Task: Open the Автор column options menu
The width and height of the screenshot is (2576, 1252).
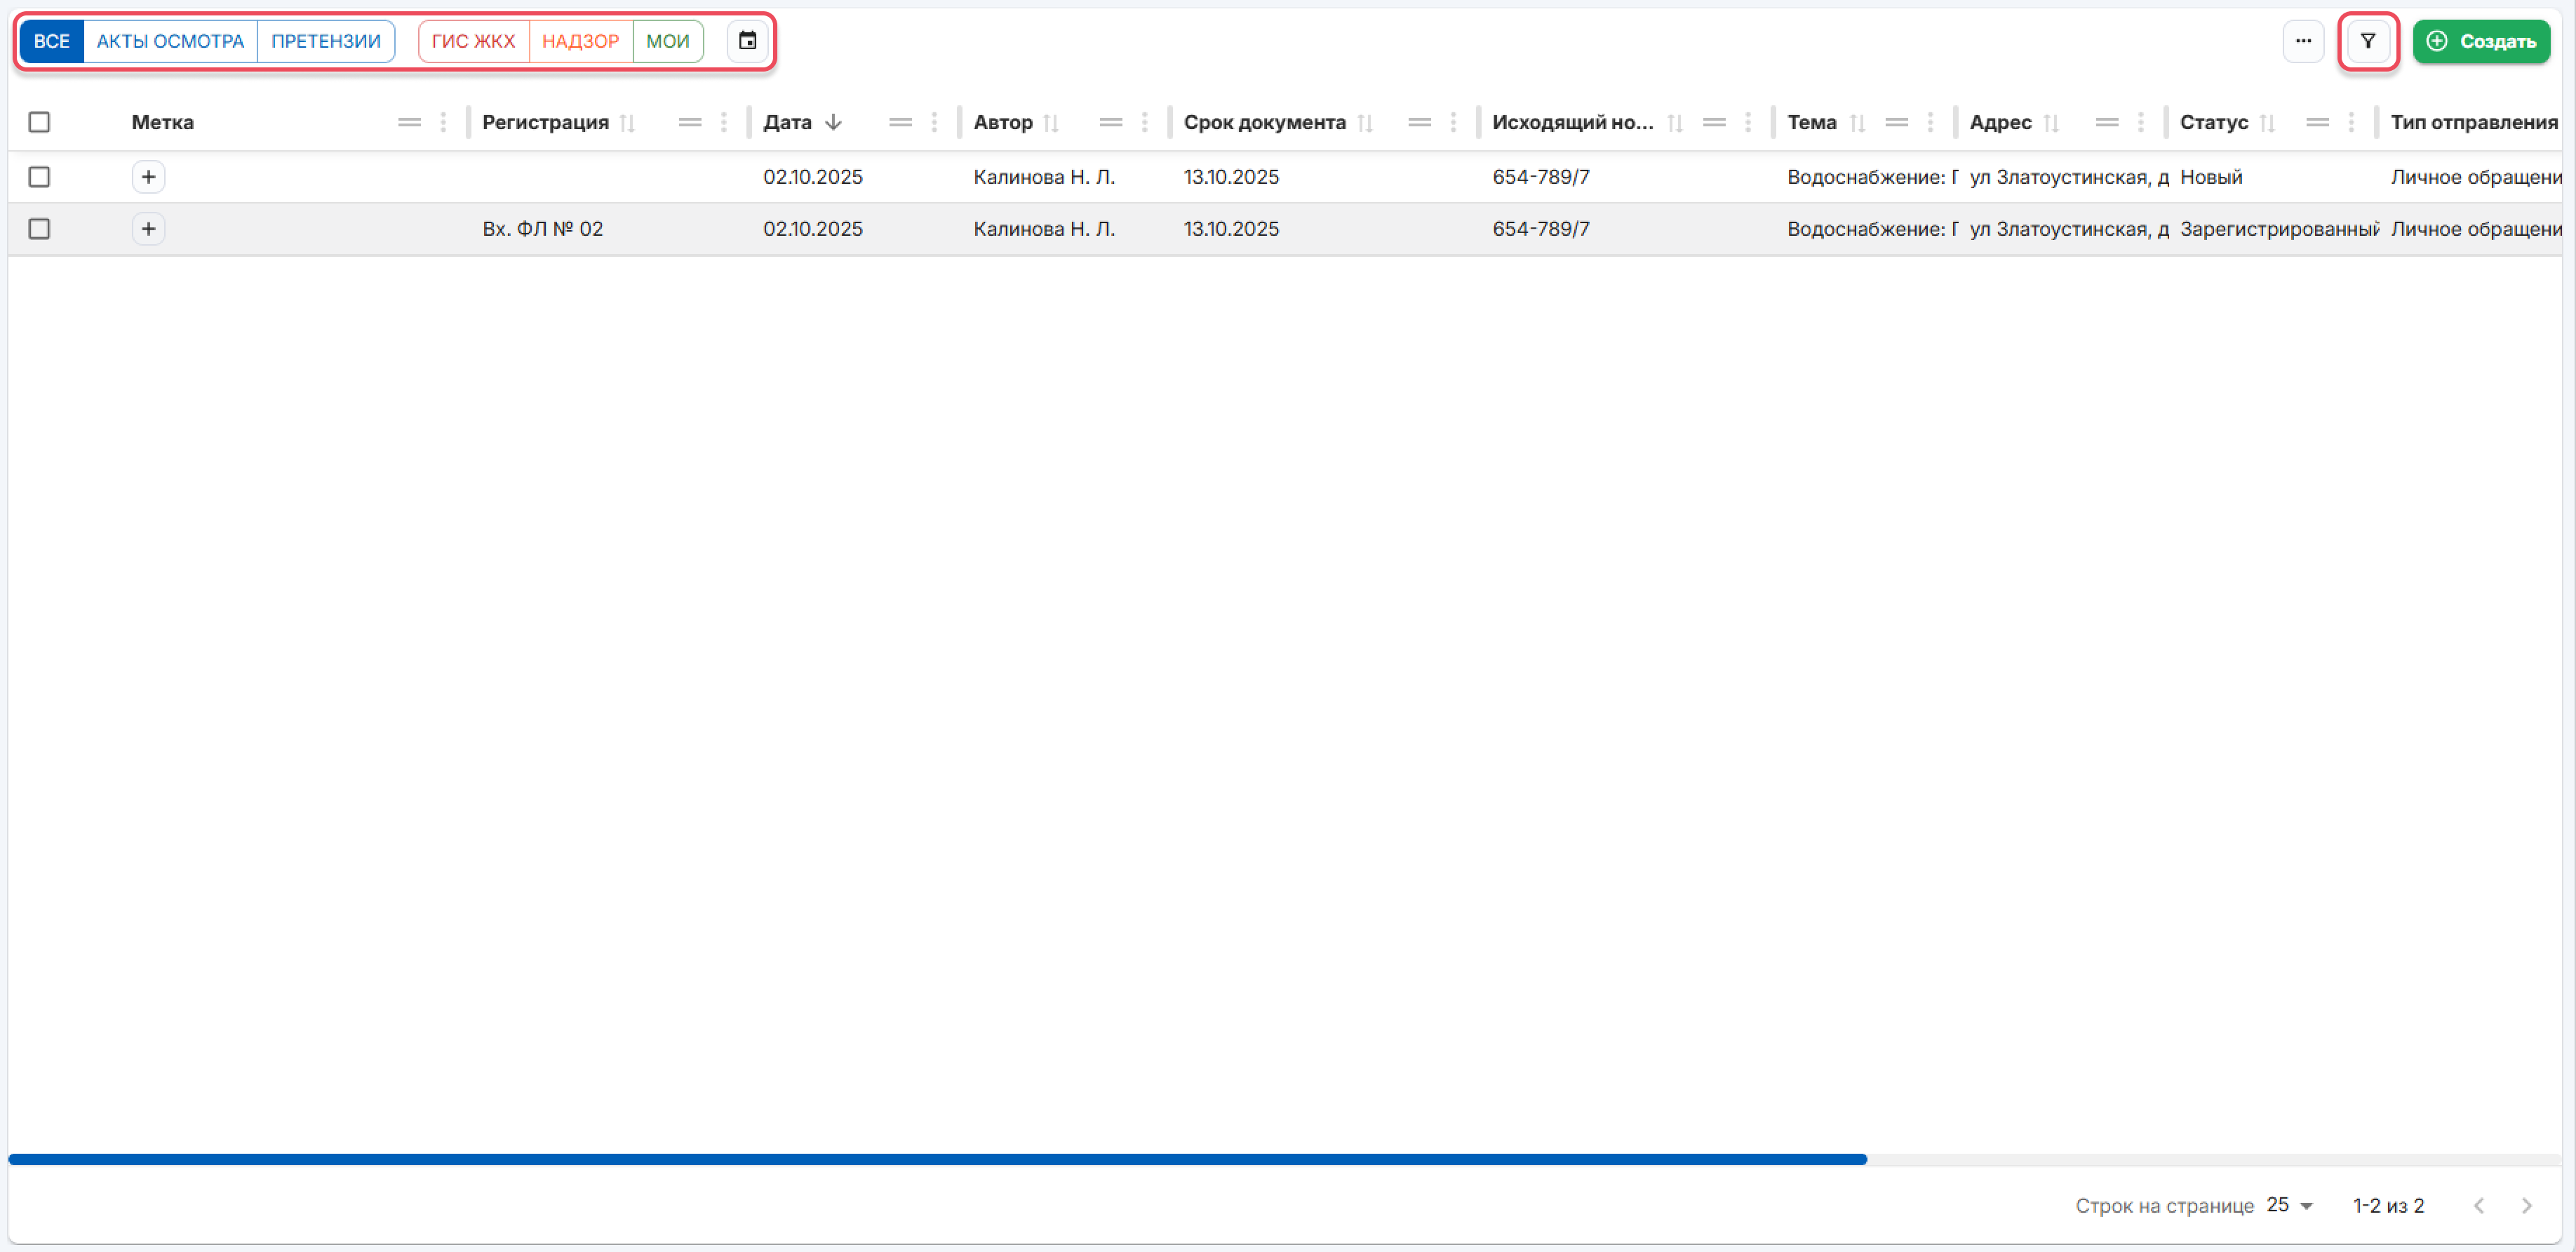Action: [1144, 122]
